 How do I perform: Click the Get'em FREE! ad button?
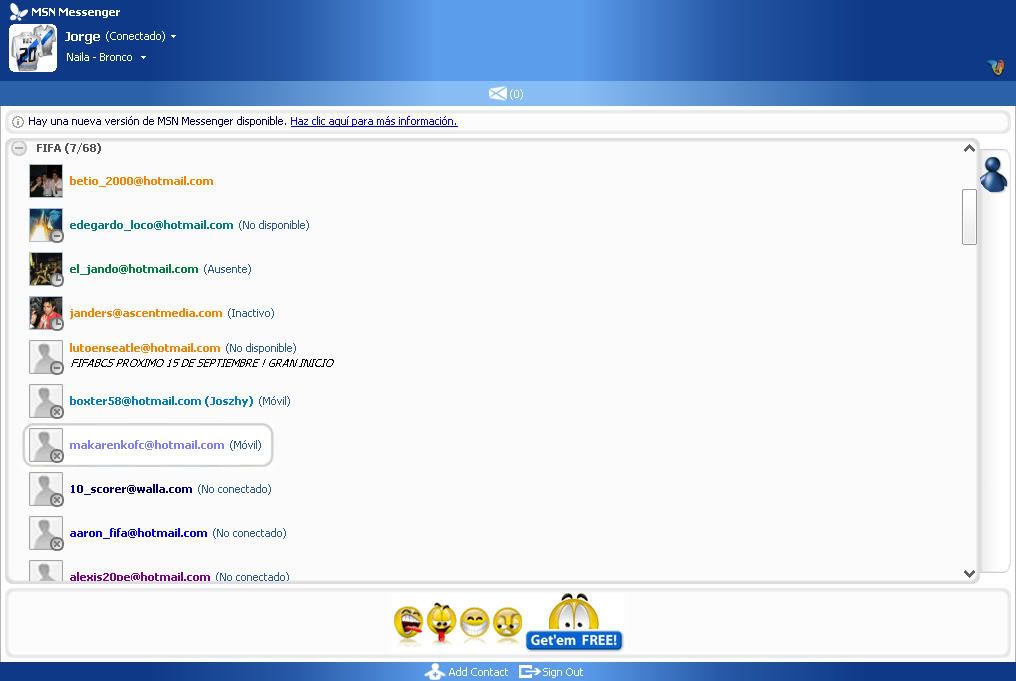(x=574, y=640)
